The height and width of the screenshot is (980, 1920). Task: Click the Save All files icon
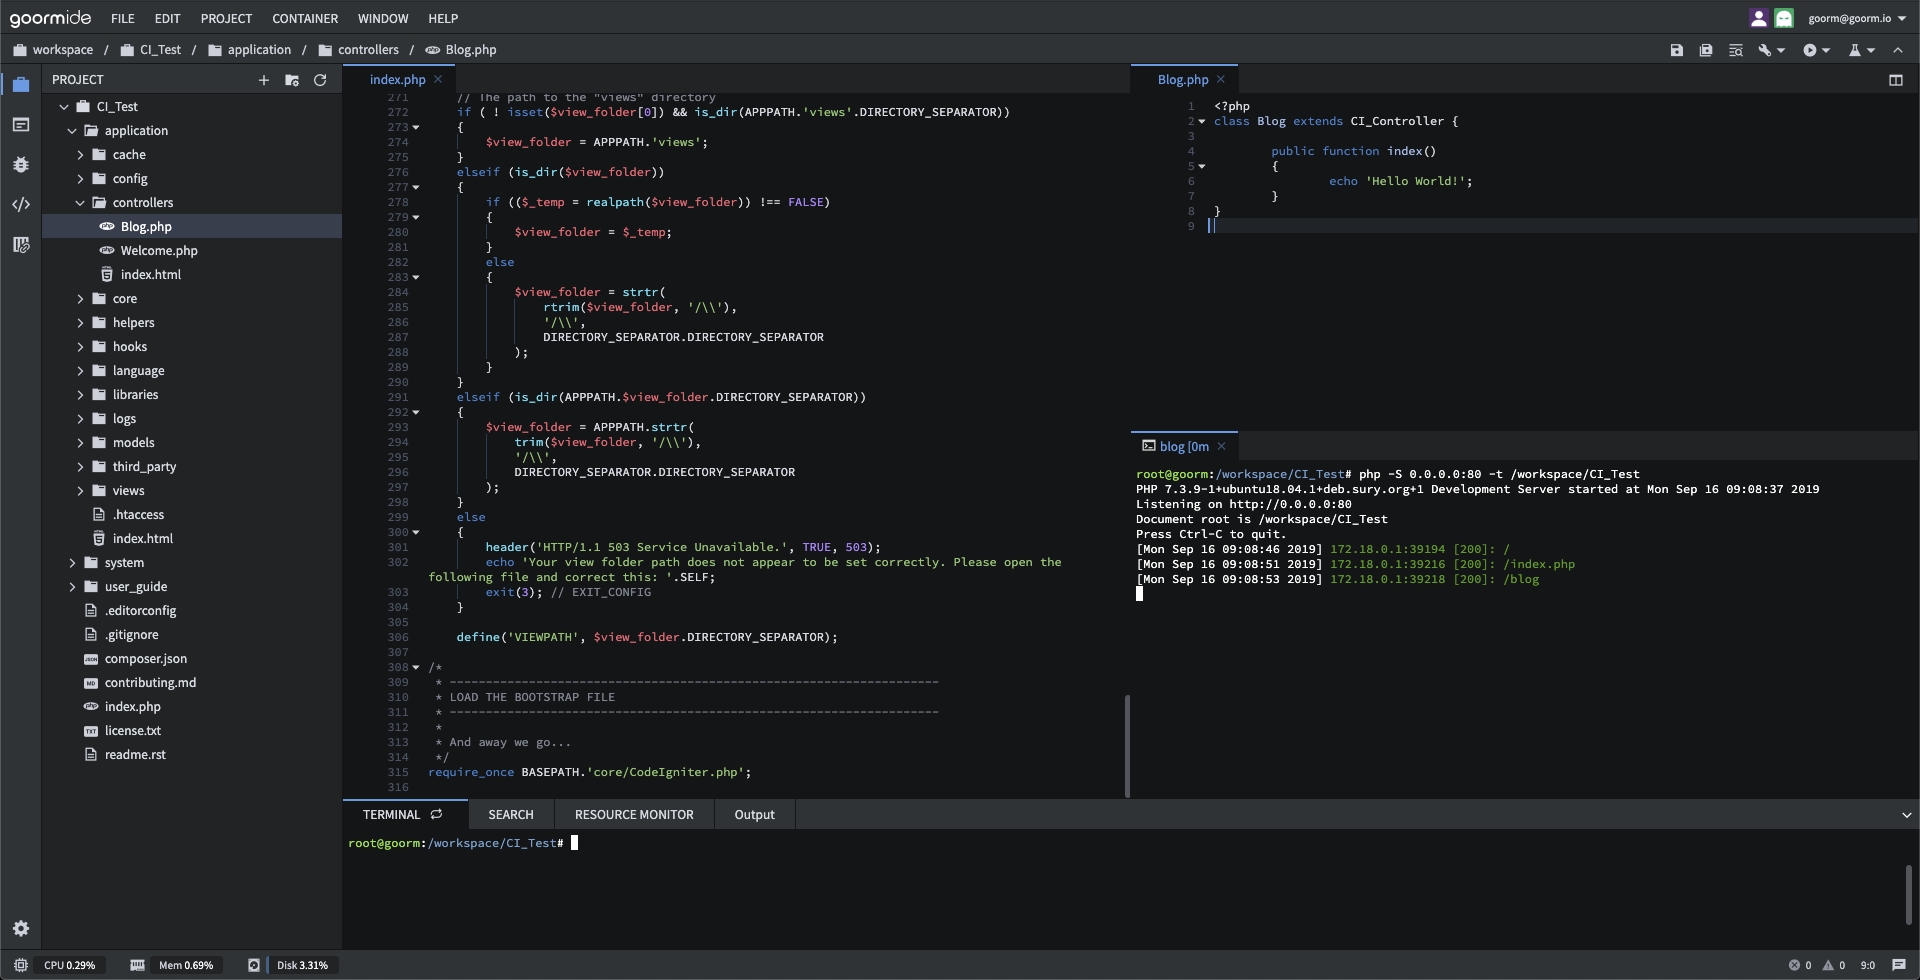1706,50
